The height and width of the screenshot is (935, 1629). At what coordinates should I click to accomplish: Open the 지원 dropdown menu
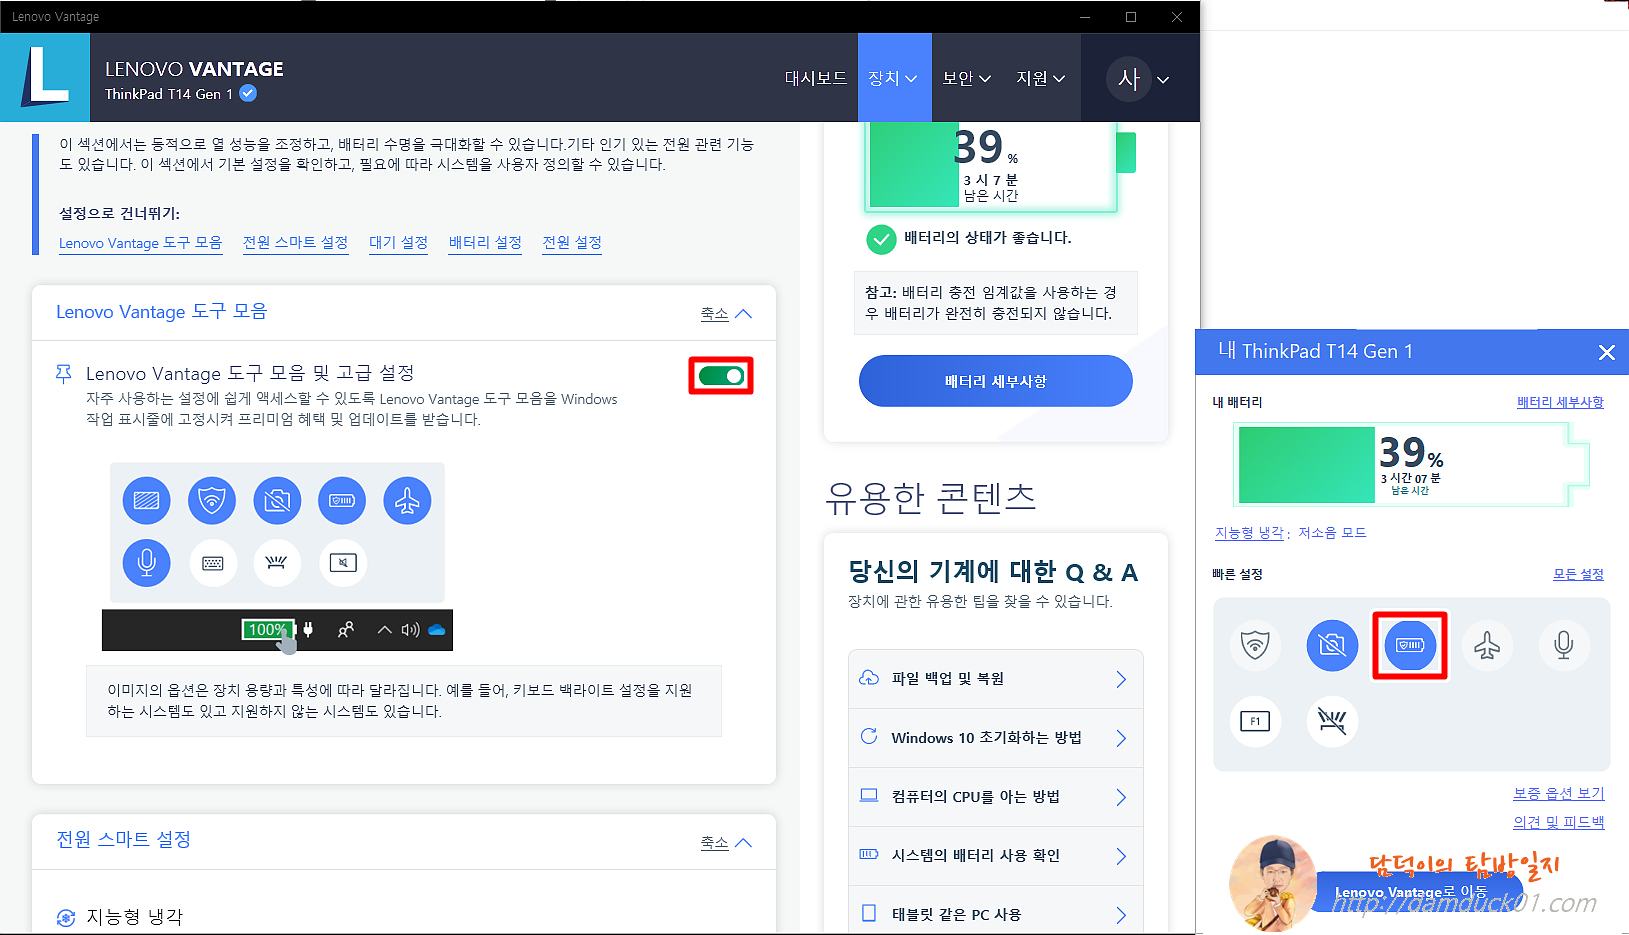[x=1040, y=78]
